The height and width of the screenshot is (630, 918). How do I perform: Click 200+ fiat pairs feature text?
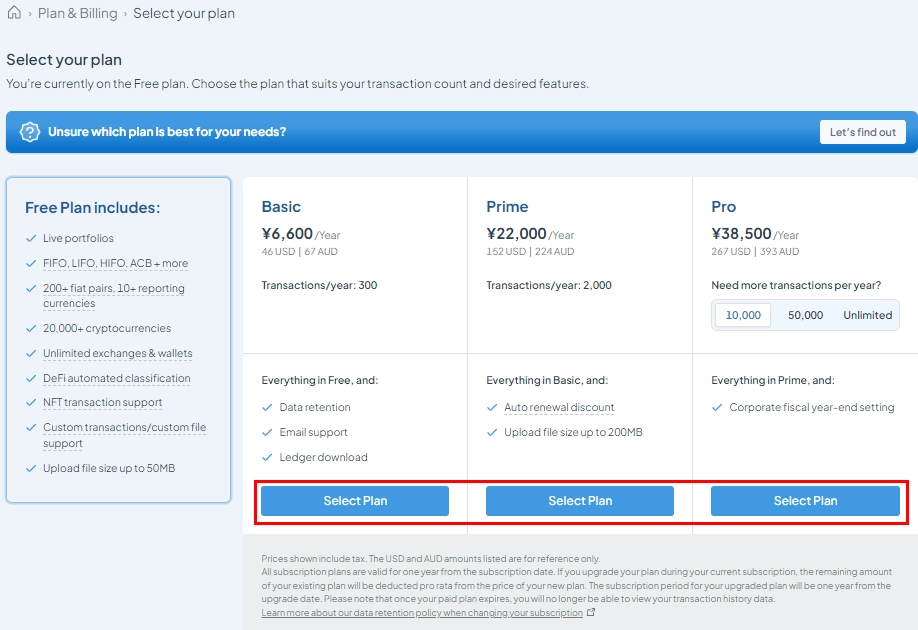click(x=114, y=296)
